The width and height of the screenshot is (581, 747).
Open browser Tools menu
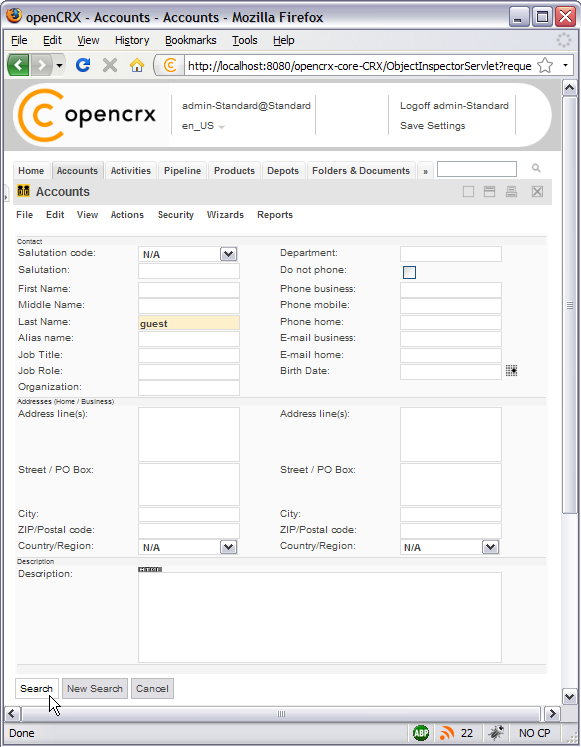(245, 40)
